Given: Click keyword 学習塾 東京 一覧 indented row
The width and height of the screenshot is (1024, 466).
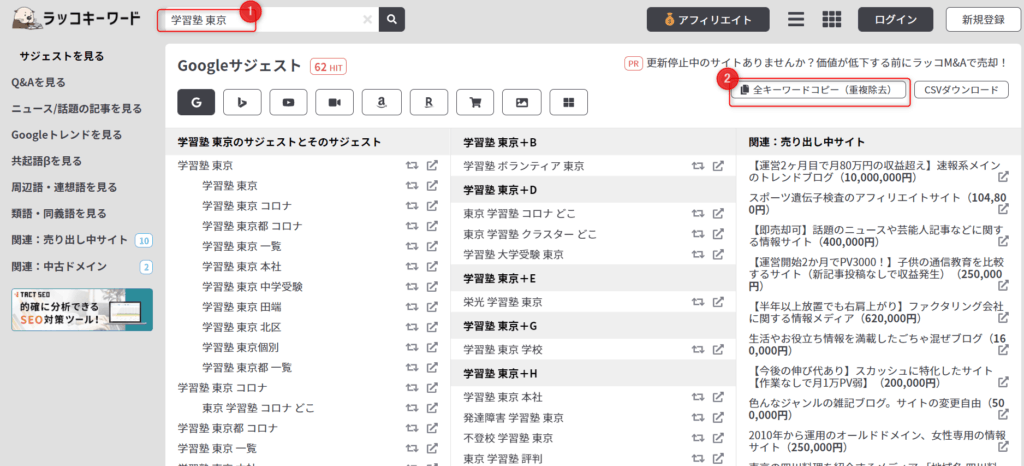Looking at the screenshot, I should coord(242,246).
